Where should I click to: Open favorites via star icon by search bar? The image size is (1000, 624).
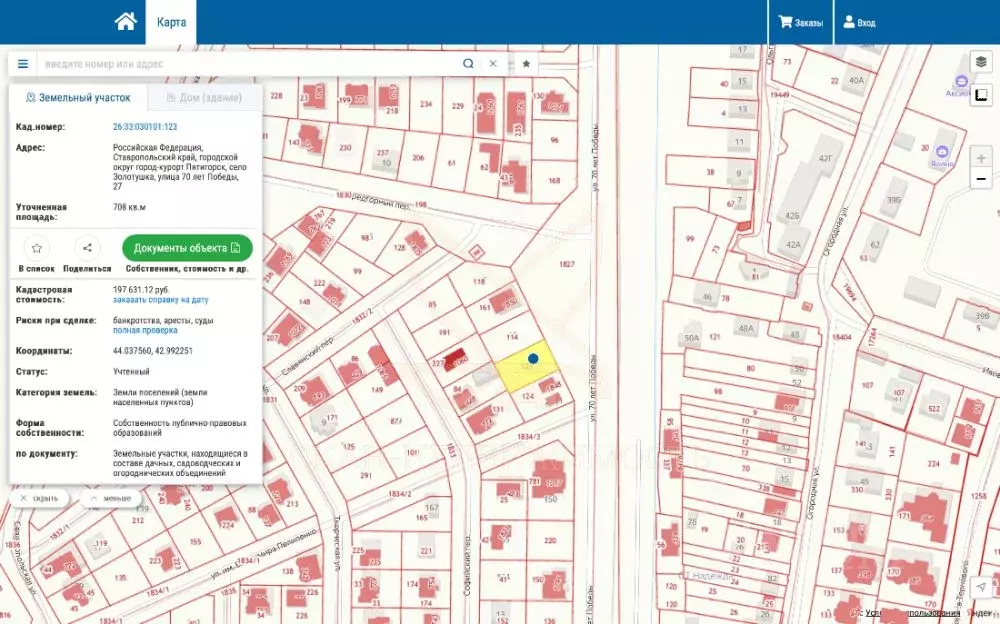point(526,64)
